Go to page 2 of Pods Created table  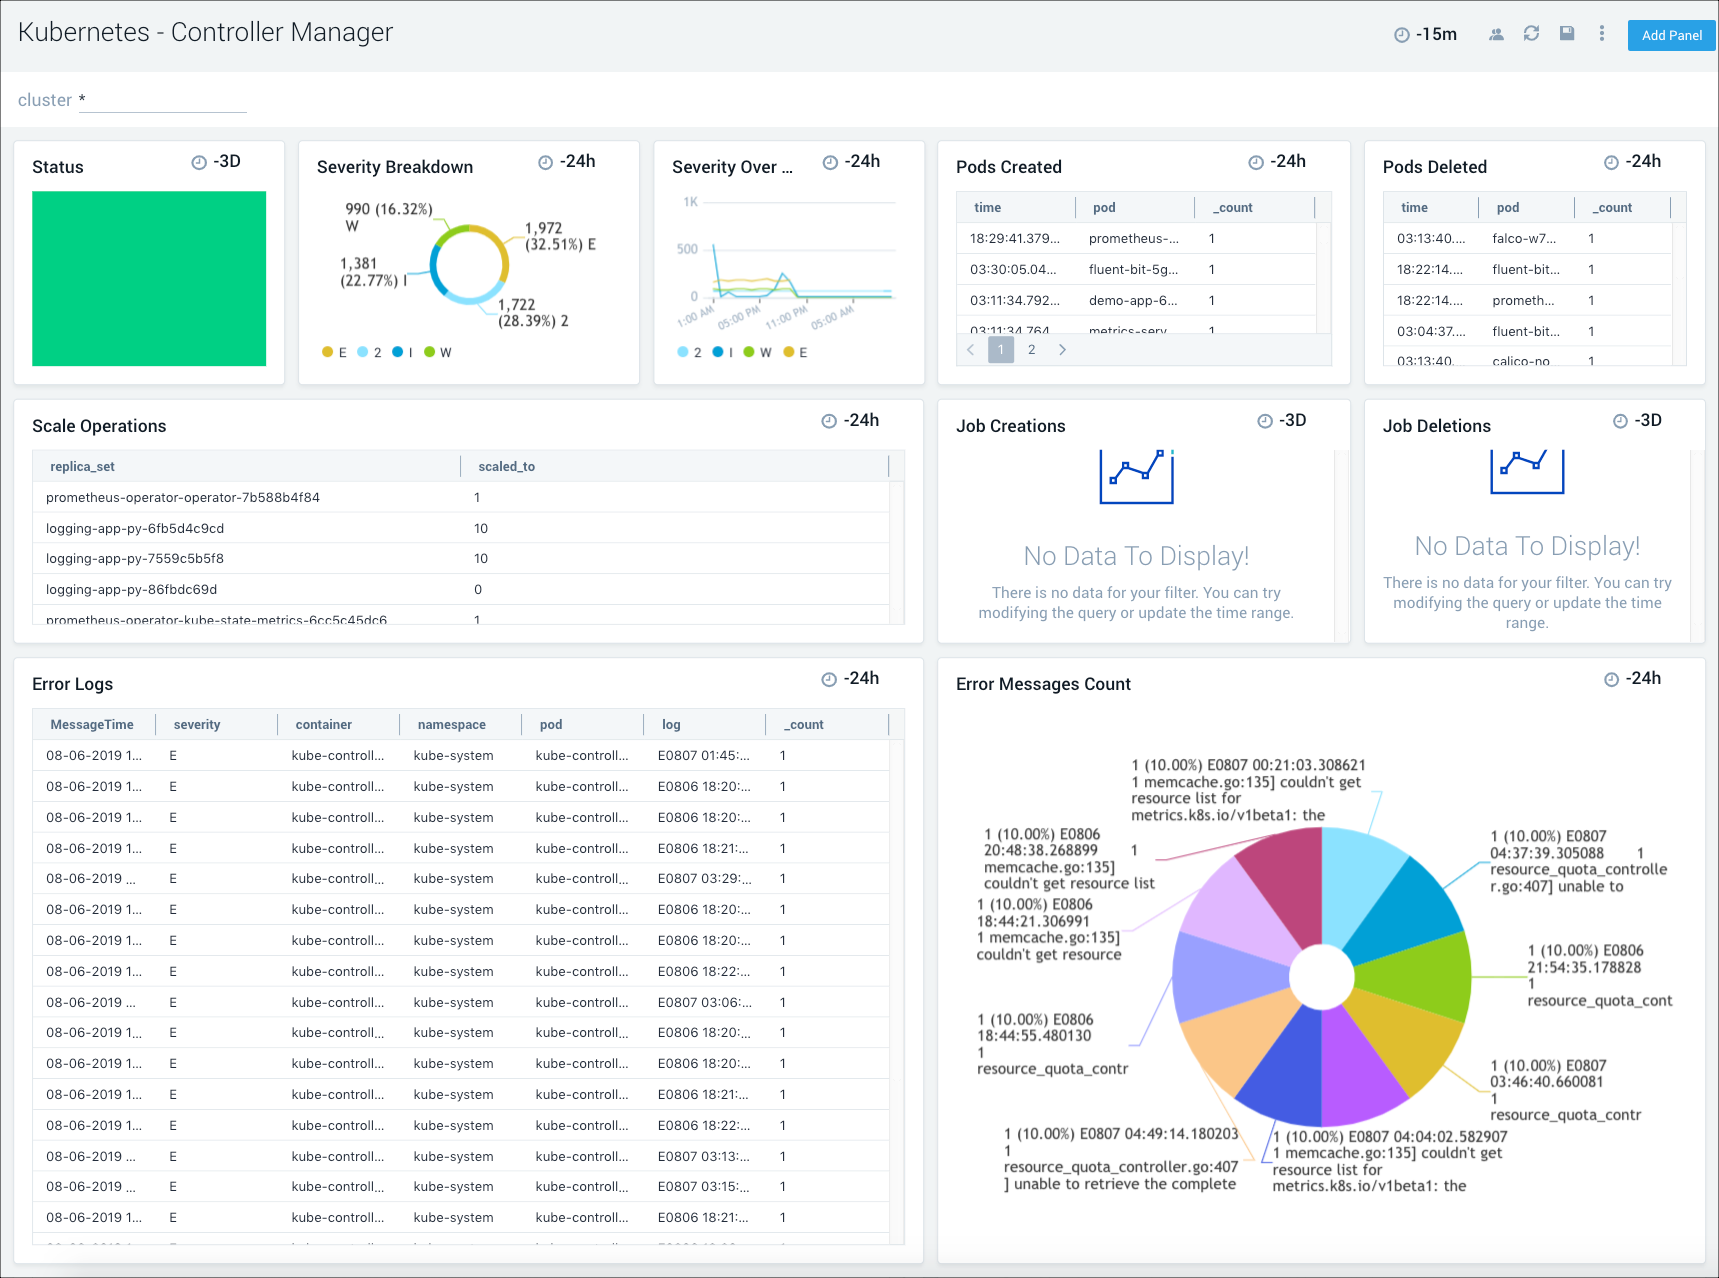tap(1031, 349)
